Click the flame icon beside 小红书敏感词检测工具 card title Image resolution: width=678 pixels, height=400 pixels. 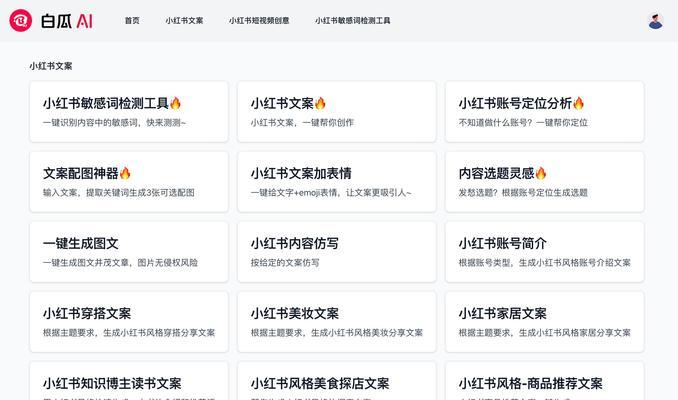pyautogui.click(x=175, y=103)
